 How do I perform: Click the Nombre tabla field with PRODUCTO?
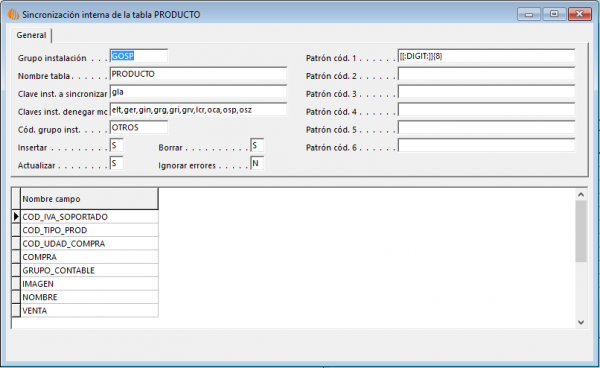point(198,74)
